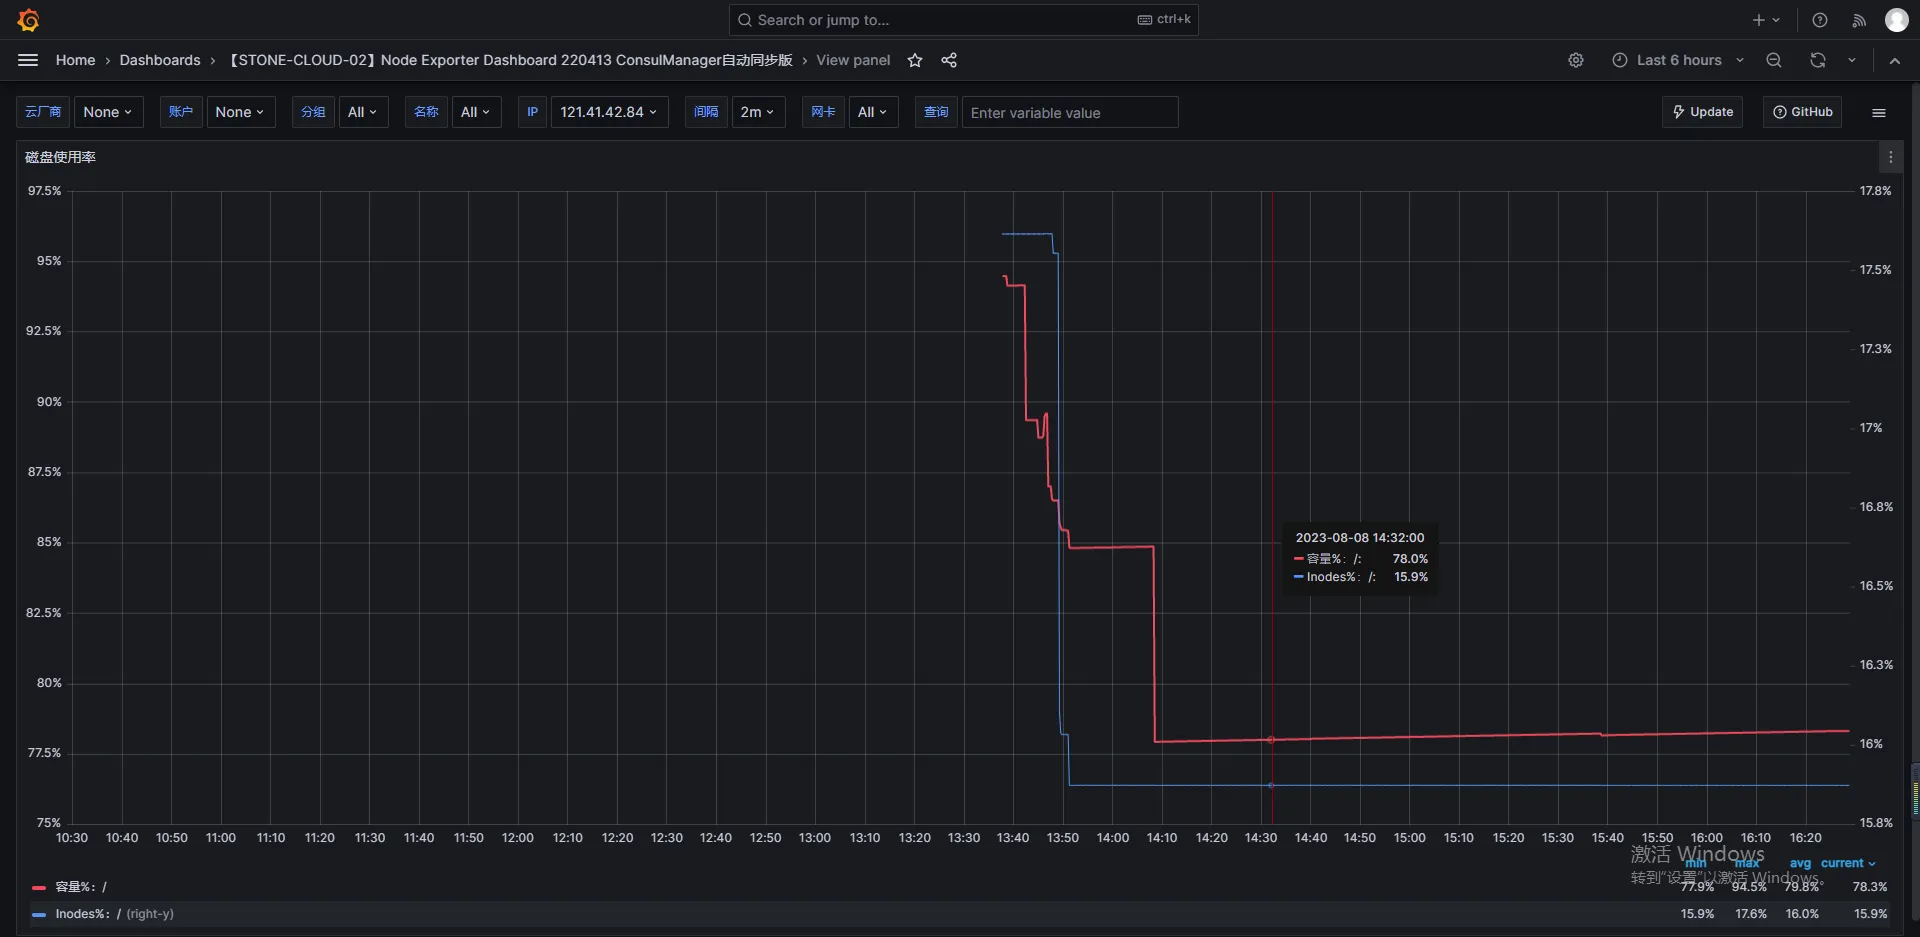Open the hamburger navigation menu
Viewport: 1920px width, 937px height.
pyautogui.click(x=28, y=60)
